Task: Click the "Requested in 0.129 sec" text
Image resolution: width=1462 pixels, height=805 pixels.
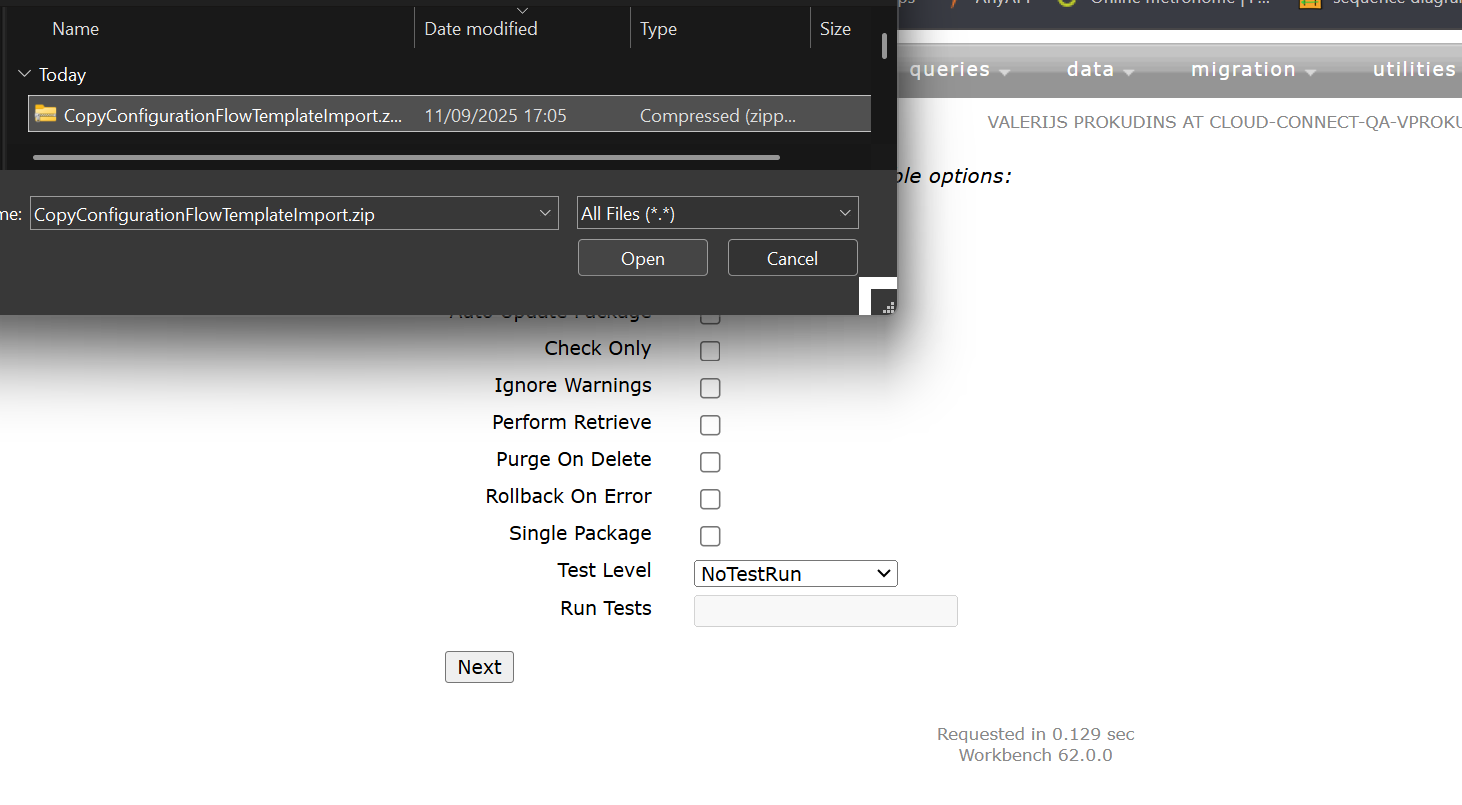Action: pyautogui.click(x=1035, y=734)
